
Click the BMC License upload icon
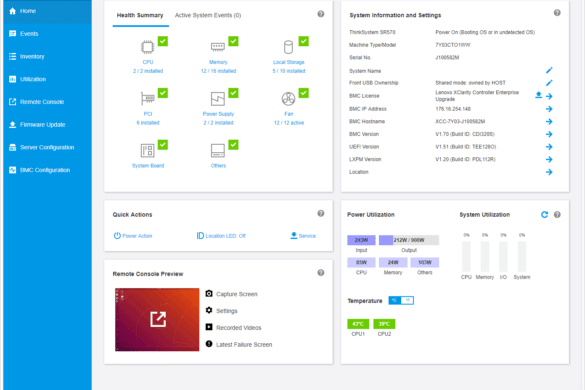coord(538,95)
